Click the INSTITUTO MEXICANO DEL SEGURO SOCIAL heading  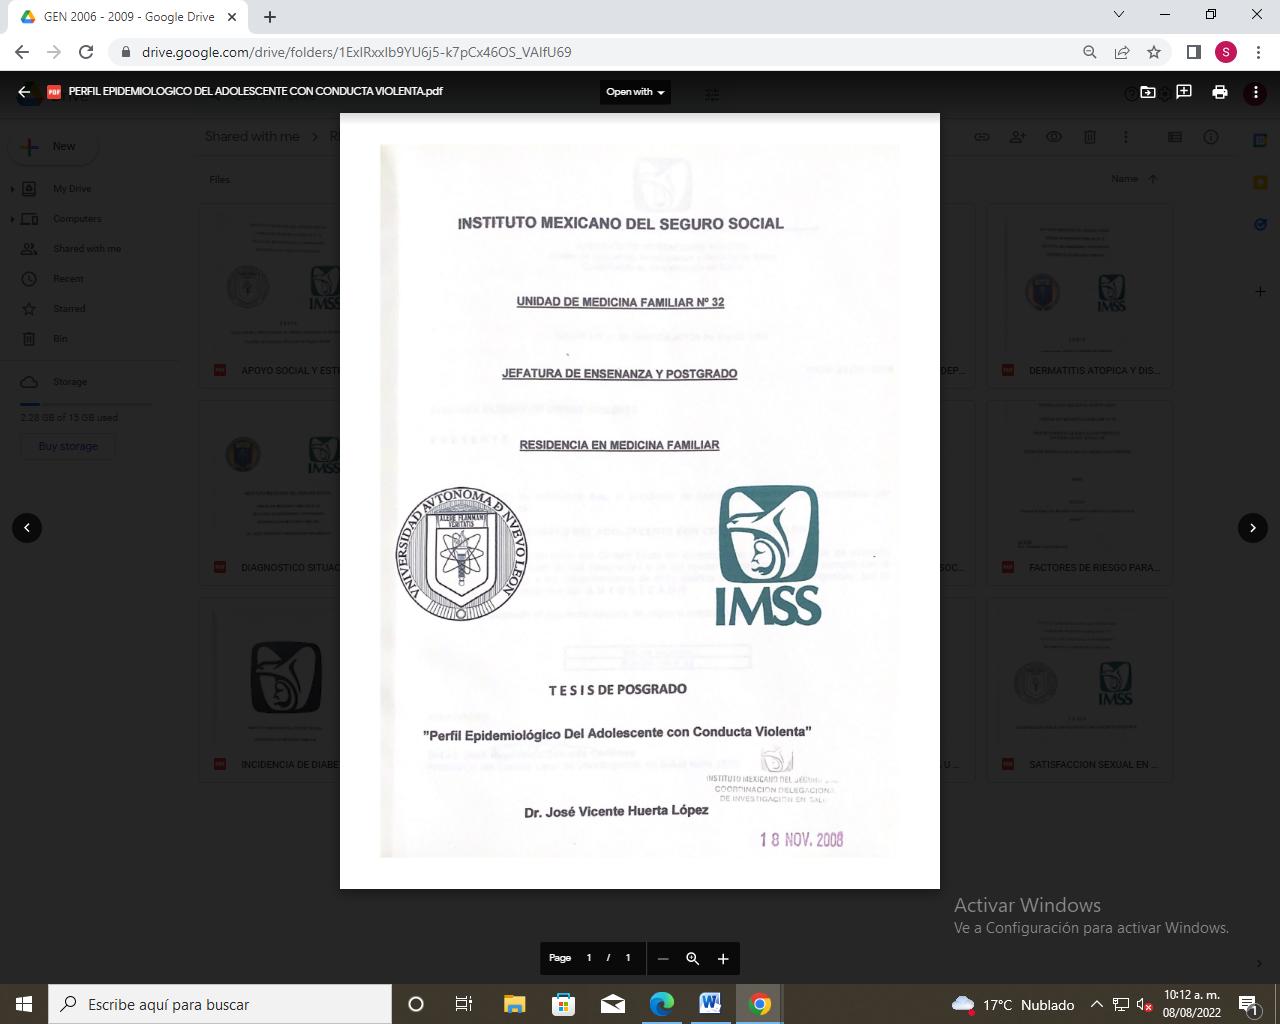tap(620, 223)
